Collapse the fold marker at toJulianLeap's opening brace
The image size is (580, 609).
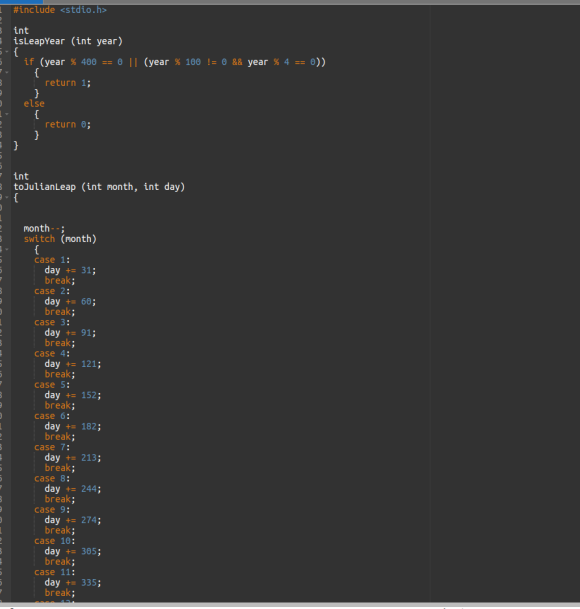(x=7, y=197)
